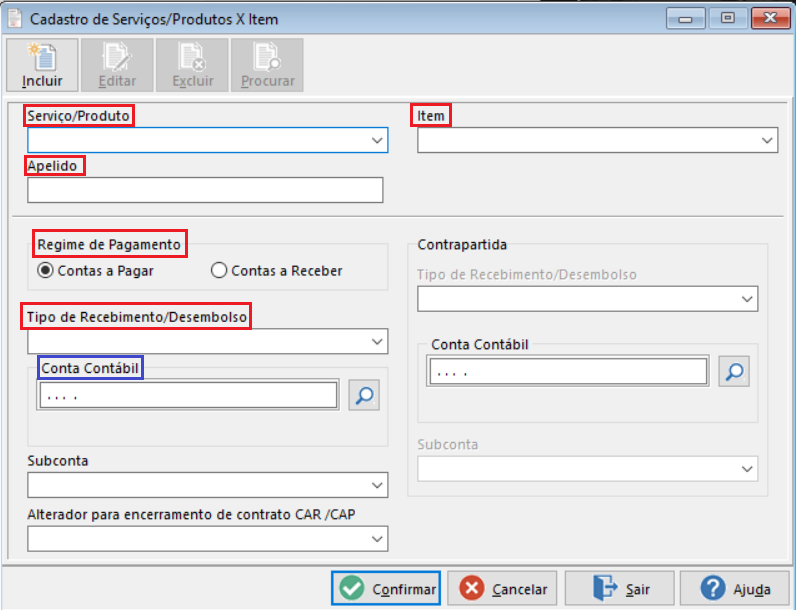Expand Contrapartida Tipo de Recebimento/Desembolso dropdown
The image size is (796, 610).
[x=588, y=299]
